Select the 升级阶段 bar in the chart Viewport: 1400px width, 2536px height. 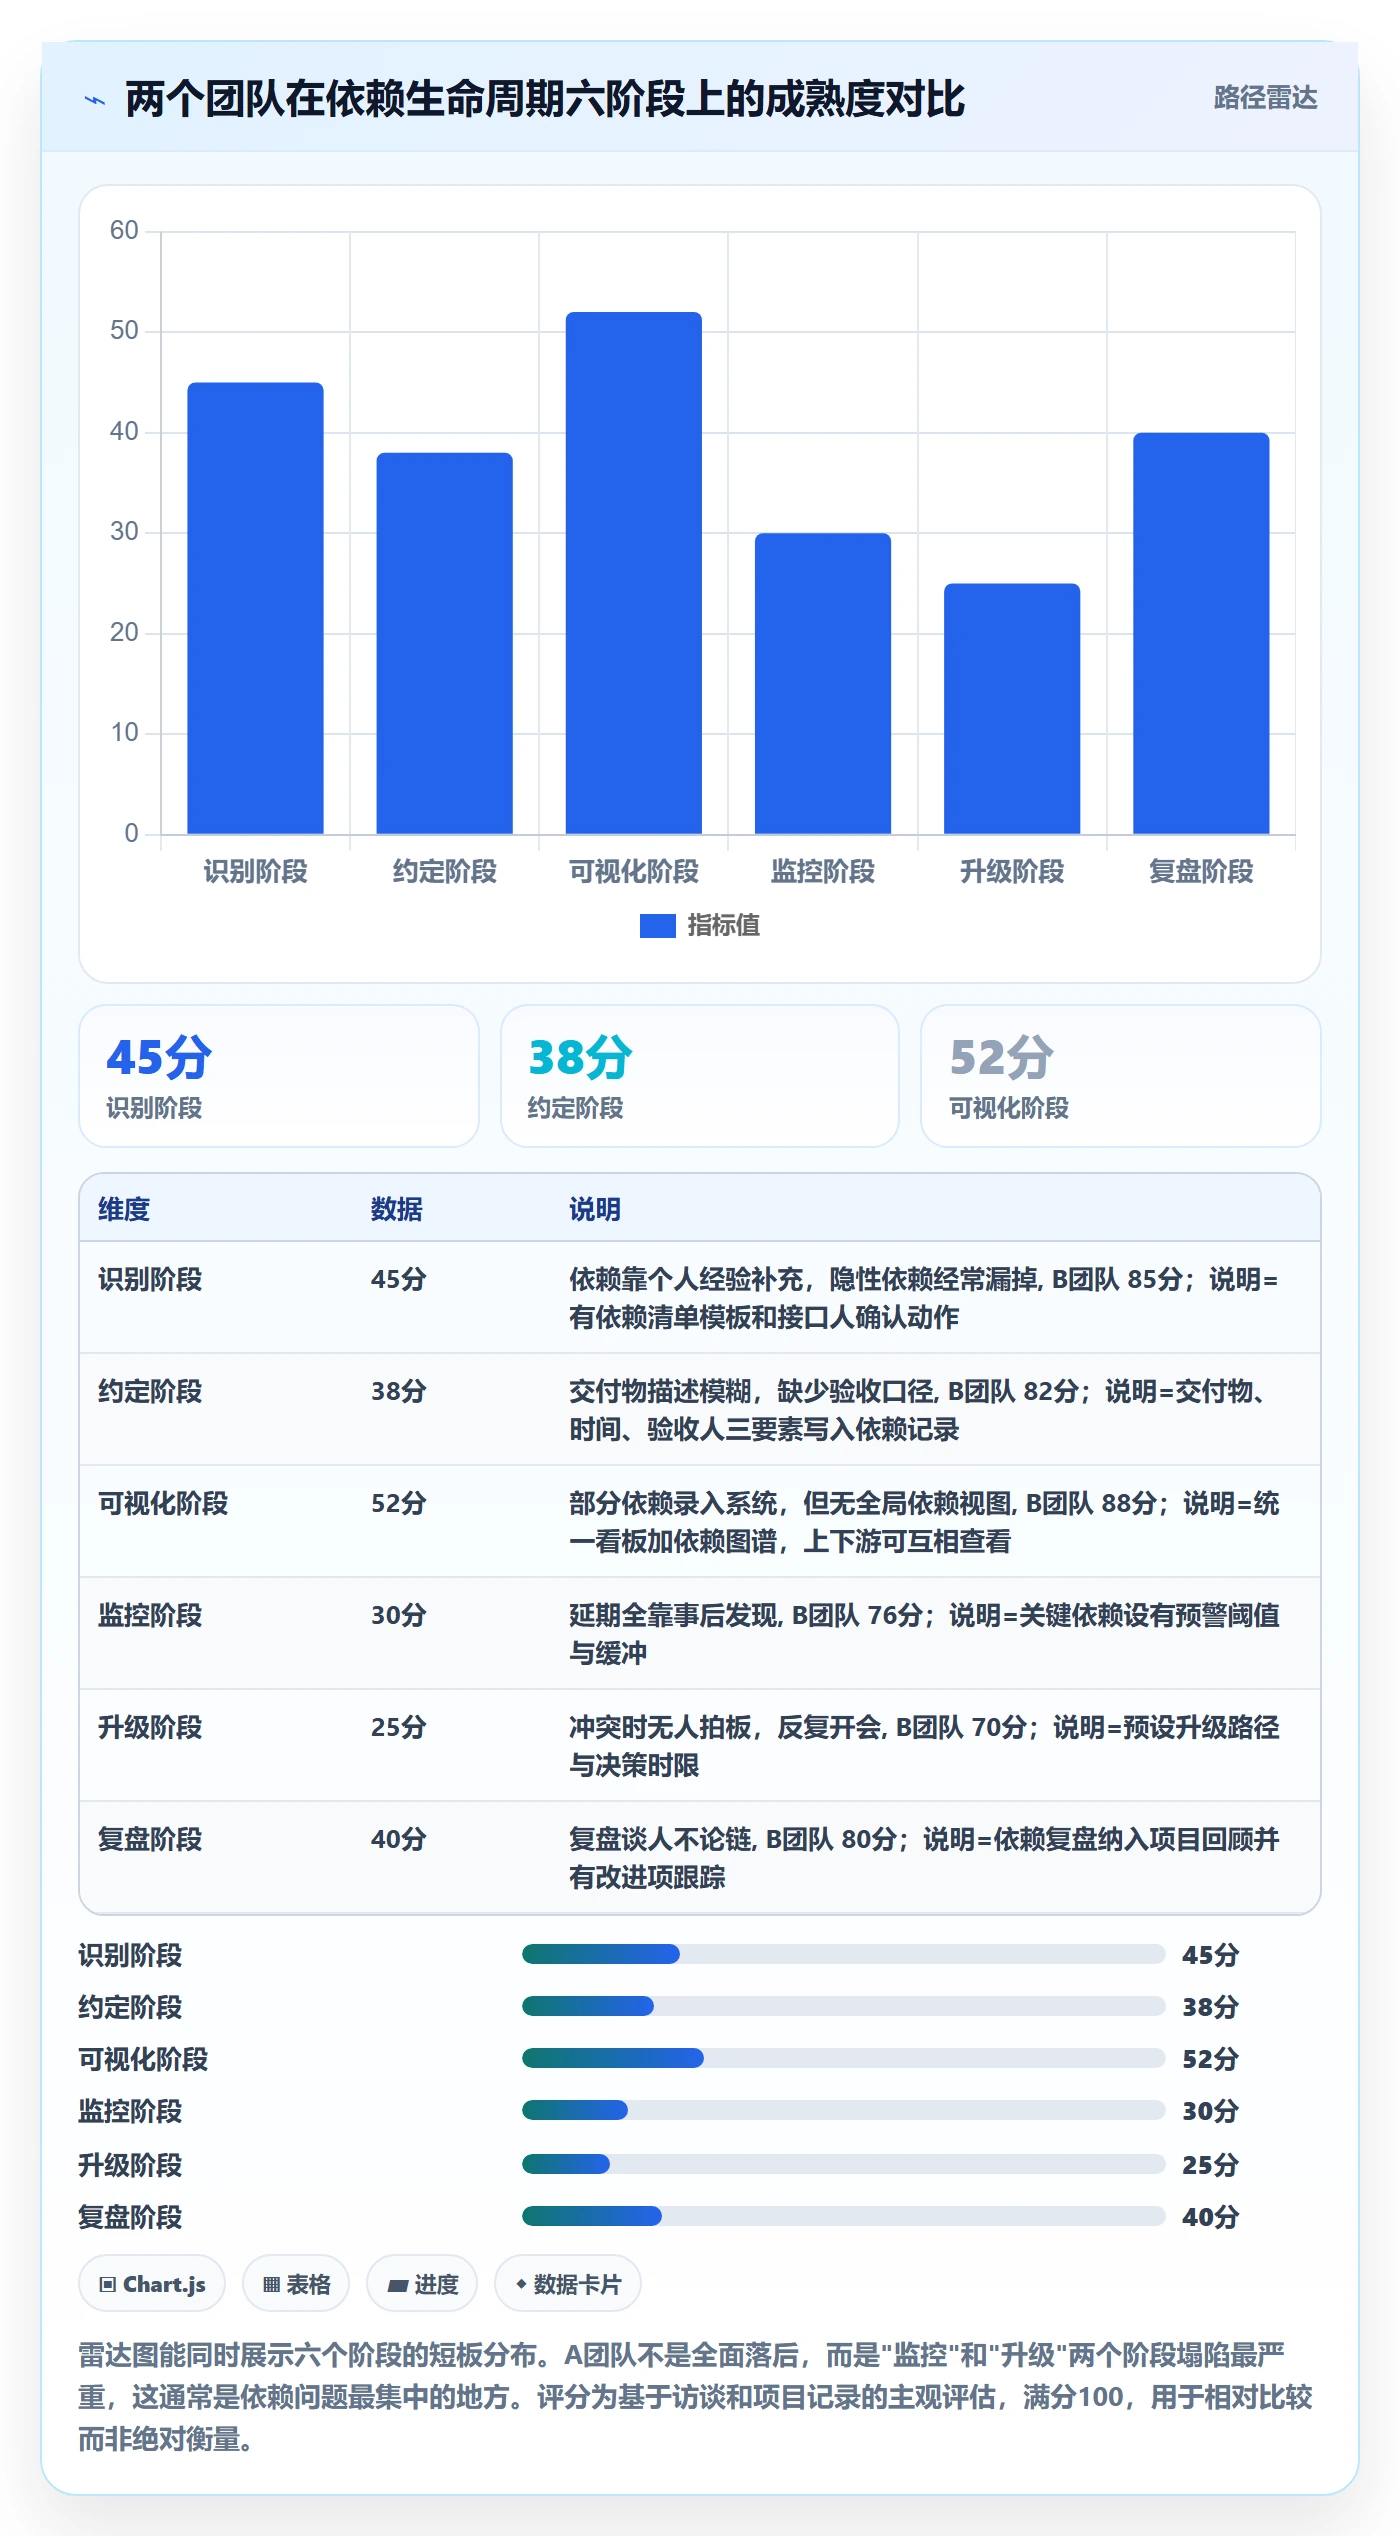point(1011,708)
